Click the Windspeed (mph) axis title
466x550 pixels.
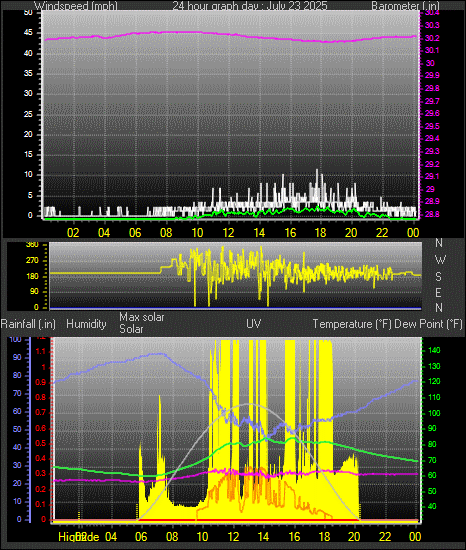(76, 6)
